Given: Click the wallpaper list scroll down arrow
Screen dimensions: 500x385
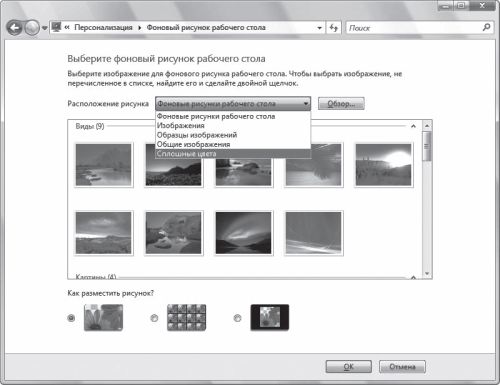Looking at the screenshot, I should point(427,274).
